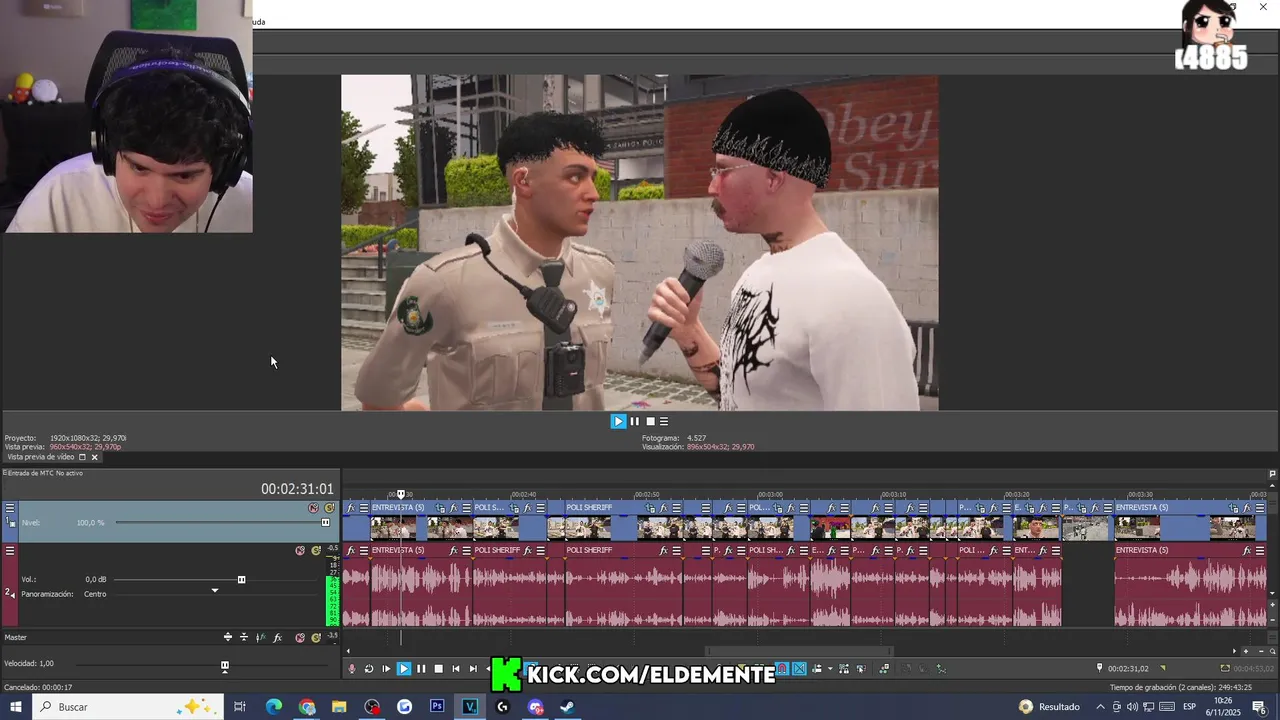Stop the video preview window
This screenshot has height=720, width=1280.
(650, 421)
